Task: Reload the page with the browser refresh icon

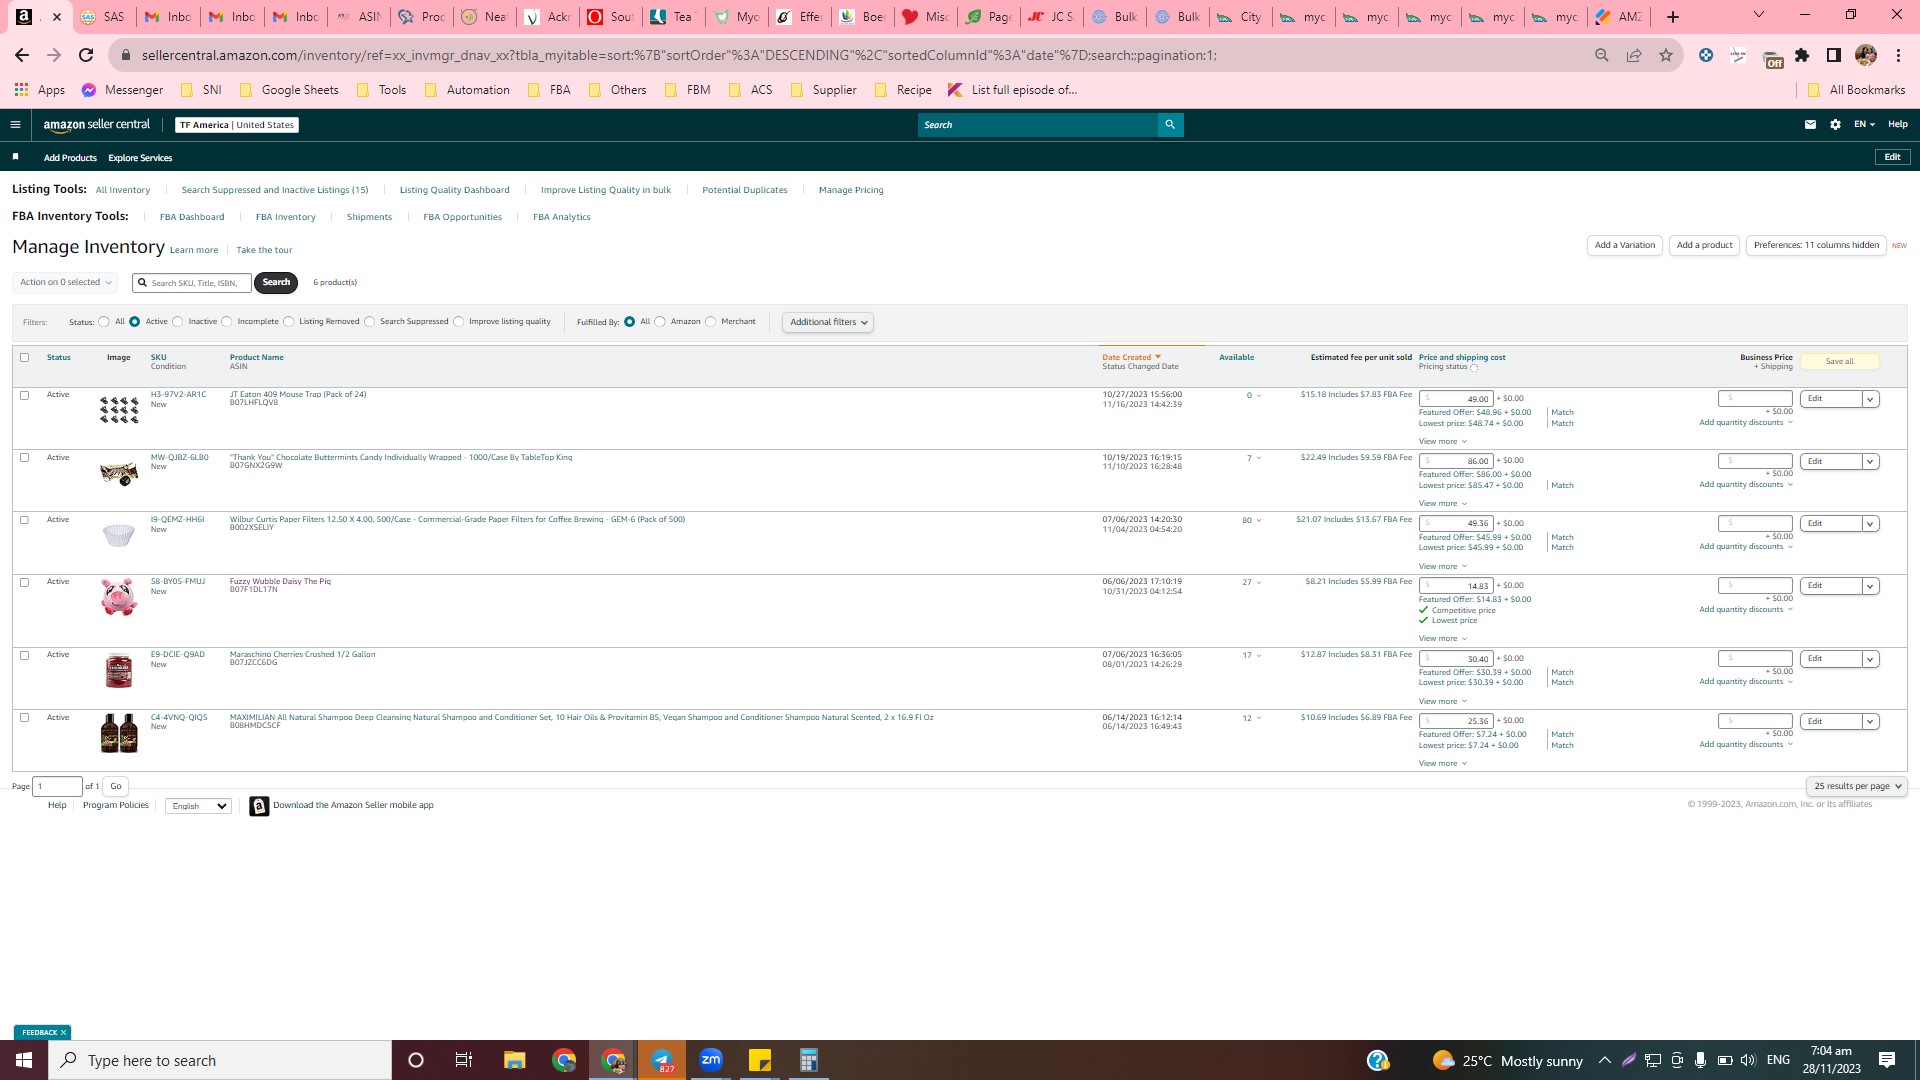Action: click(86, 55)
